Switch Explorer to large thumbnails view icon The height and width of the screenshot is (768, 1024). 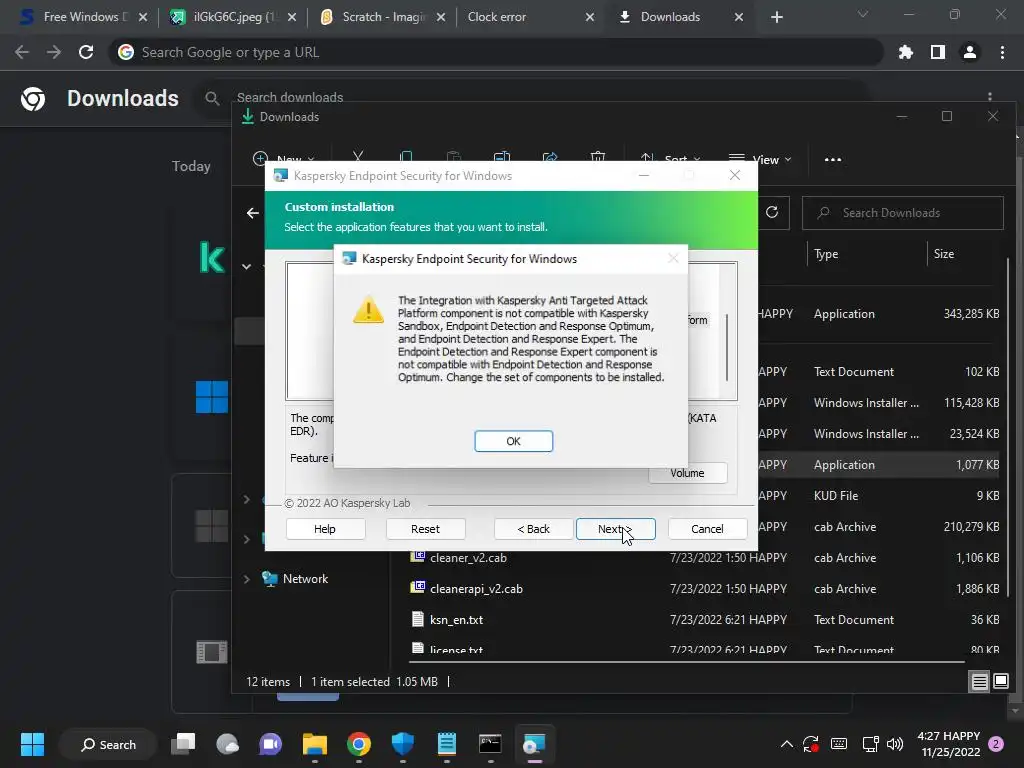click(x=1000, y=682)
